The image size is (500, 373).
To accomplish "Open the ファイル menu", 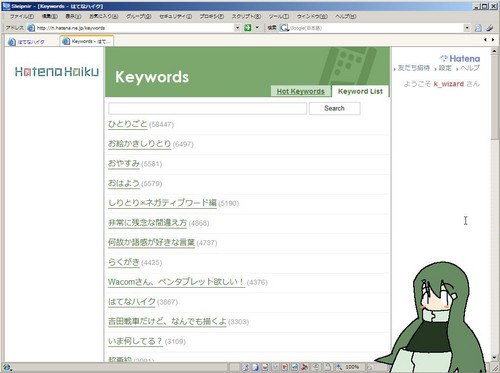I will 22,16.
